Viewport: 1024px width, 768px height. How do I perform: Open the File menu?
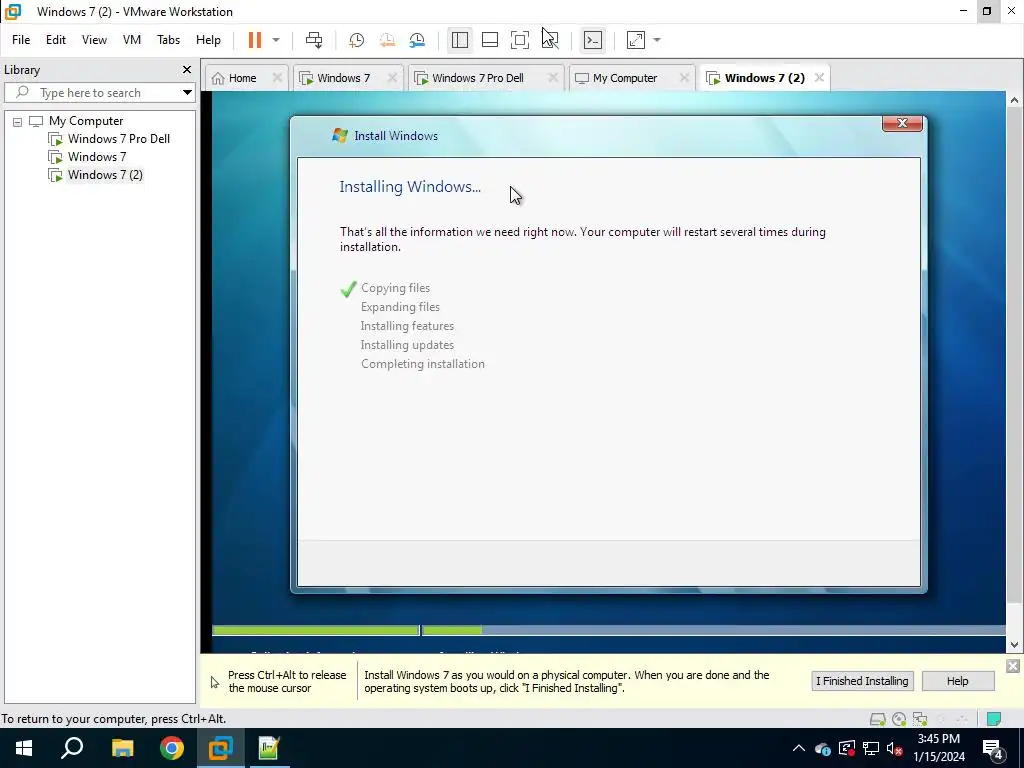[x=21, y=40]
